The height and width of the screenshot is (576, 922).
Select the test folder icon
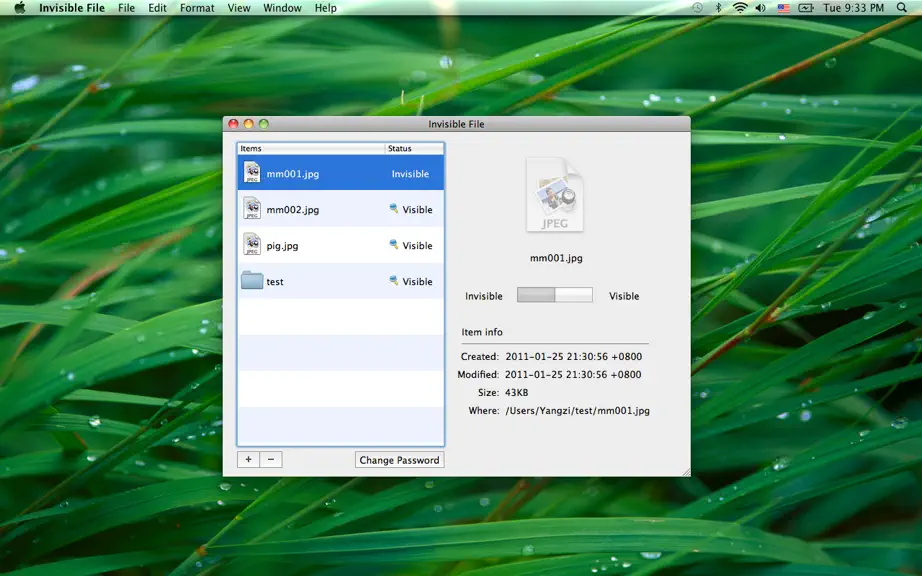pos(252,280)
